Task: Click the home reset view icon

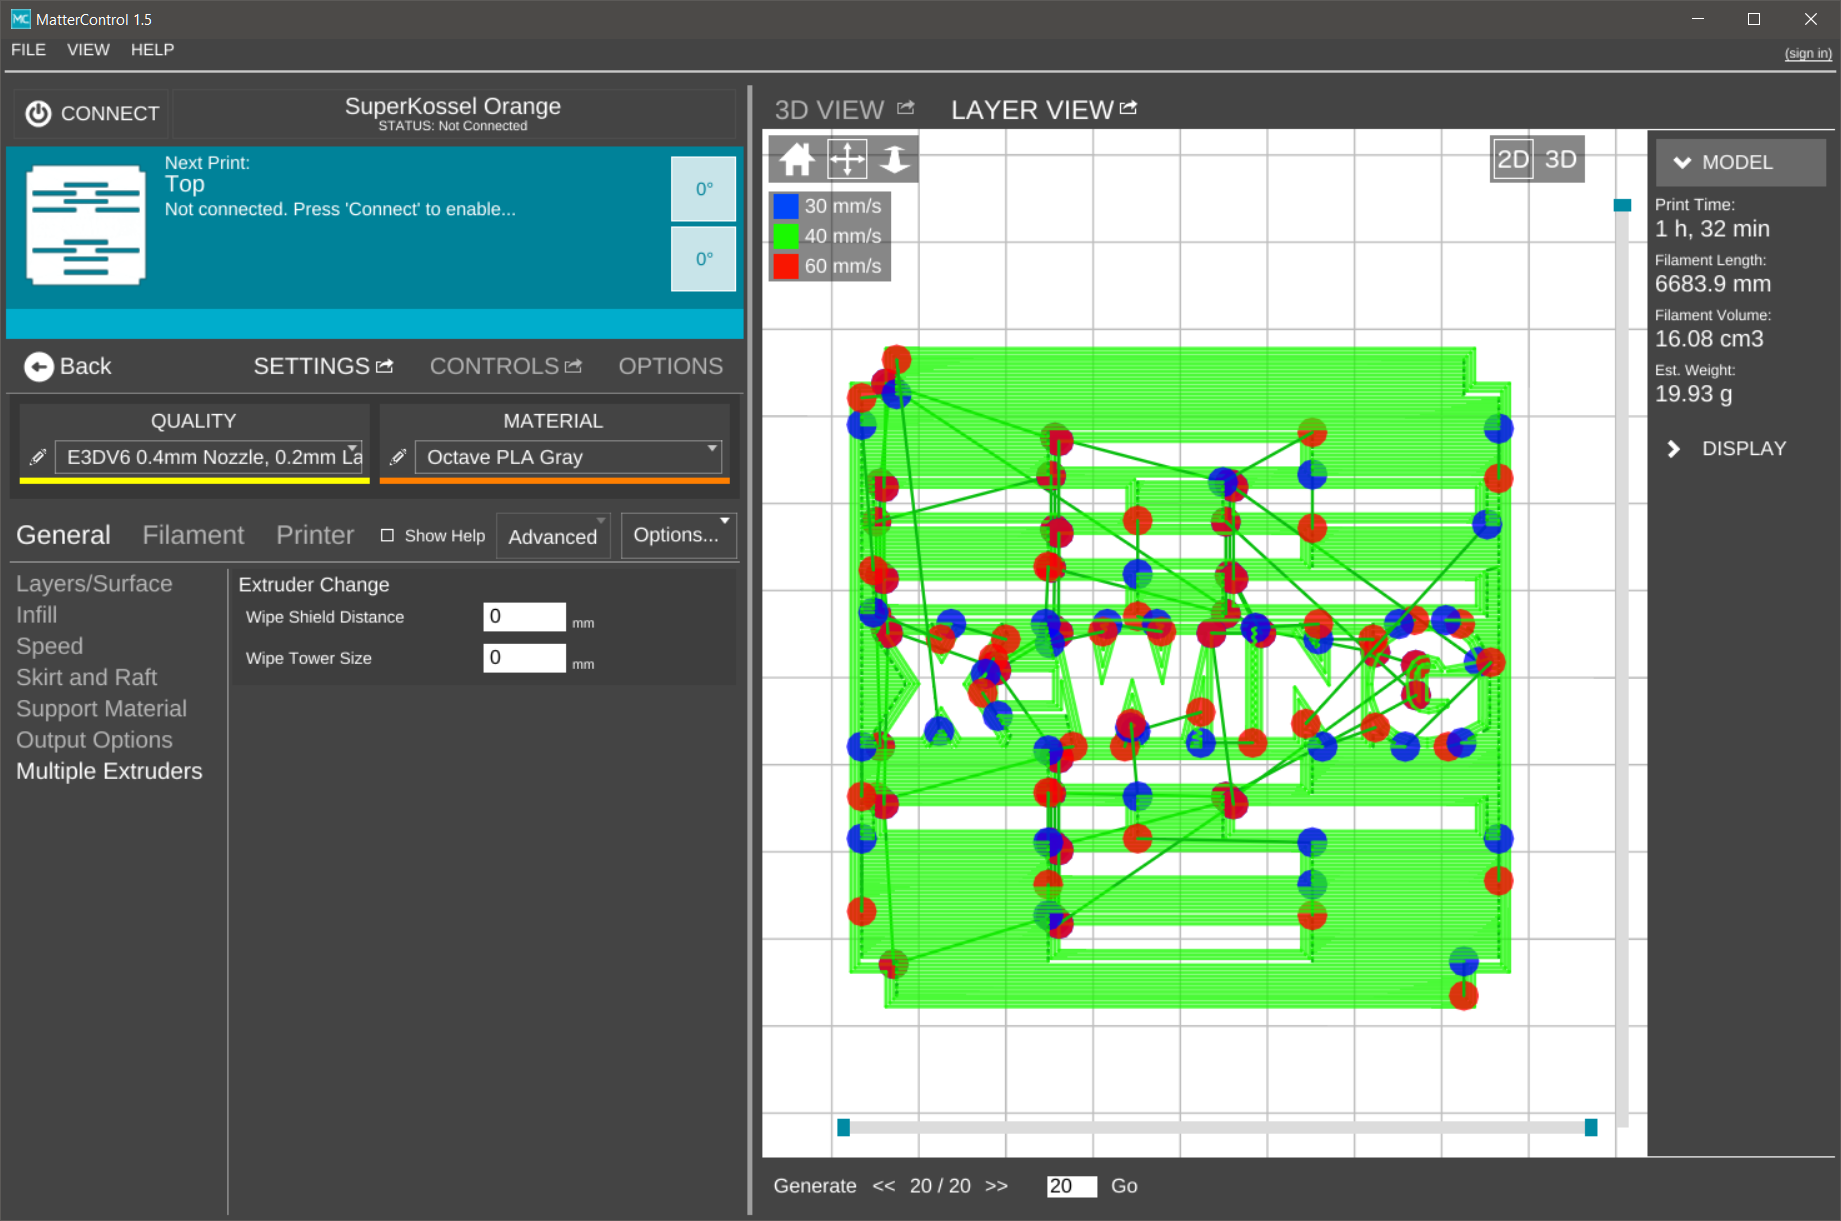Action: click(x=796, y=159)
